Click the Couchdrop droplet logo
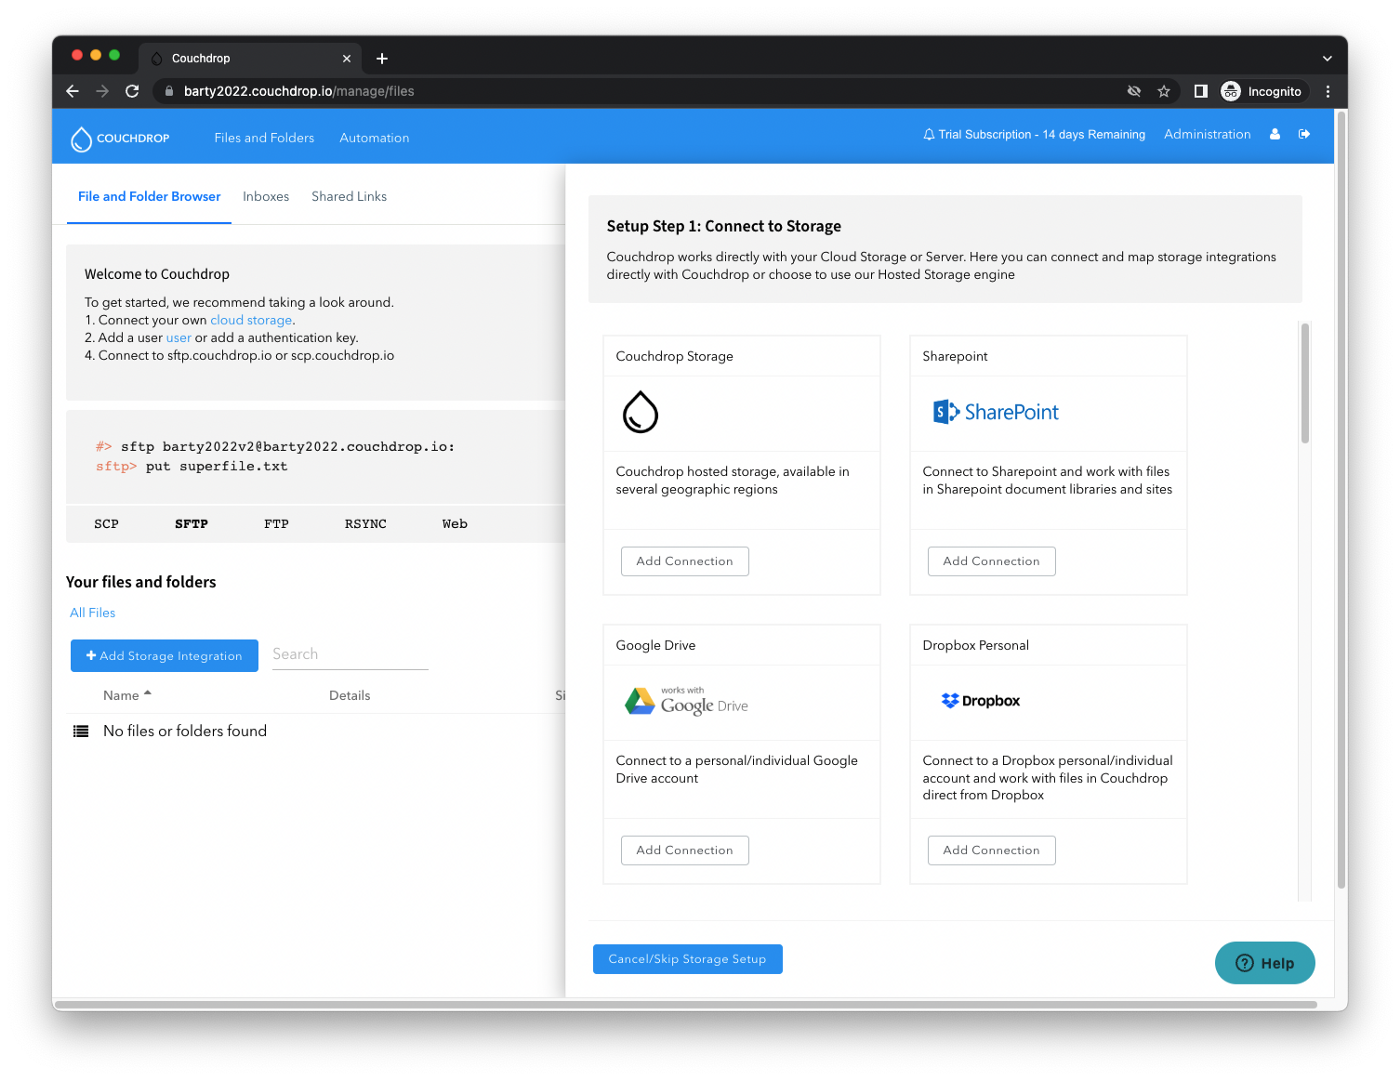This screenshot has height=1080, width=1400. pos(81,139)
